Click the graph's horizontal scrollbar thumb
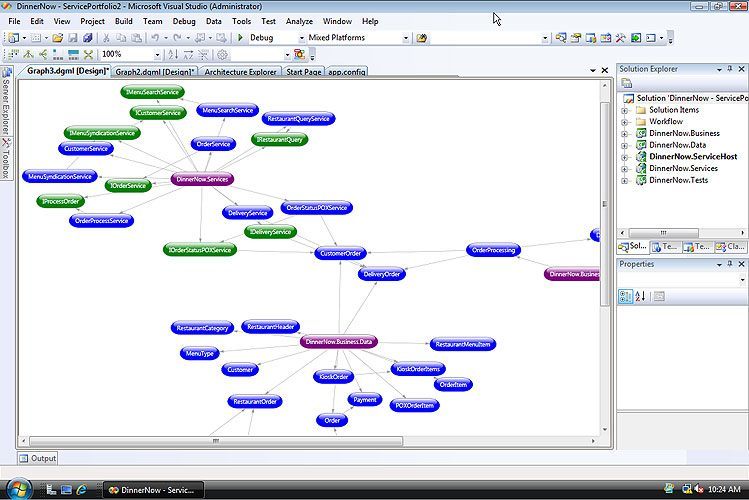The width and height of the screenshot is (749, 500). (216, 441)
